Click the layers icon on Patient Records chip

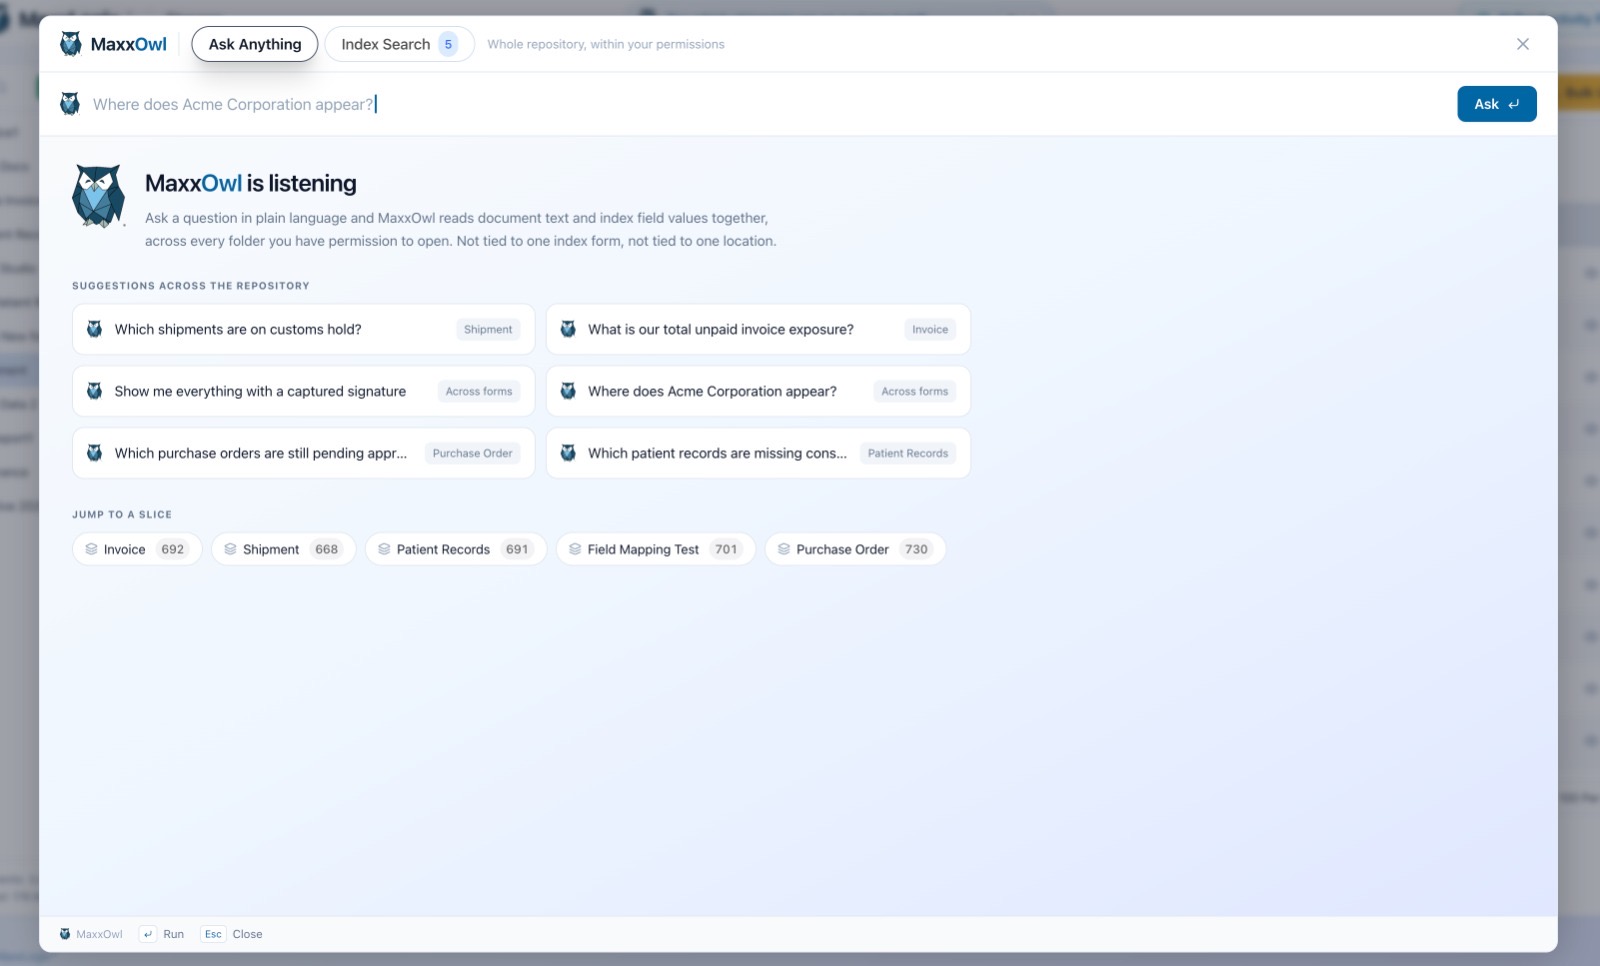(384, 549)
